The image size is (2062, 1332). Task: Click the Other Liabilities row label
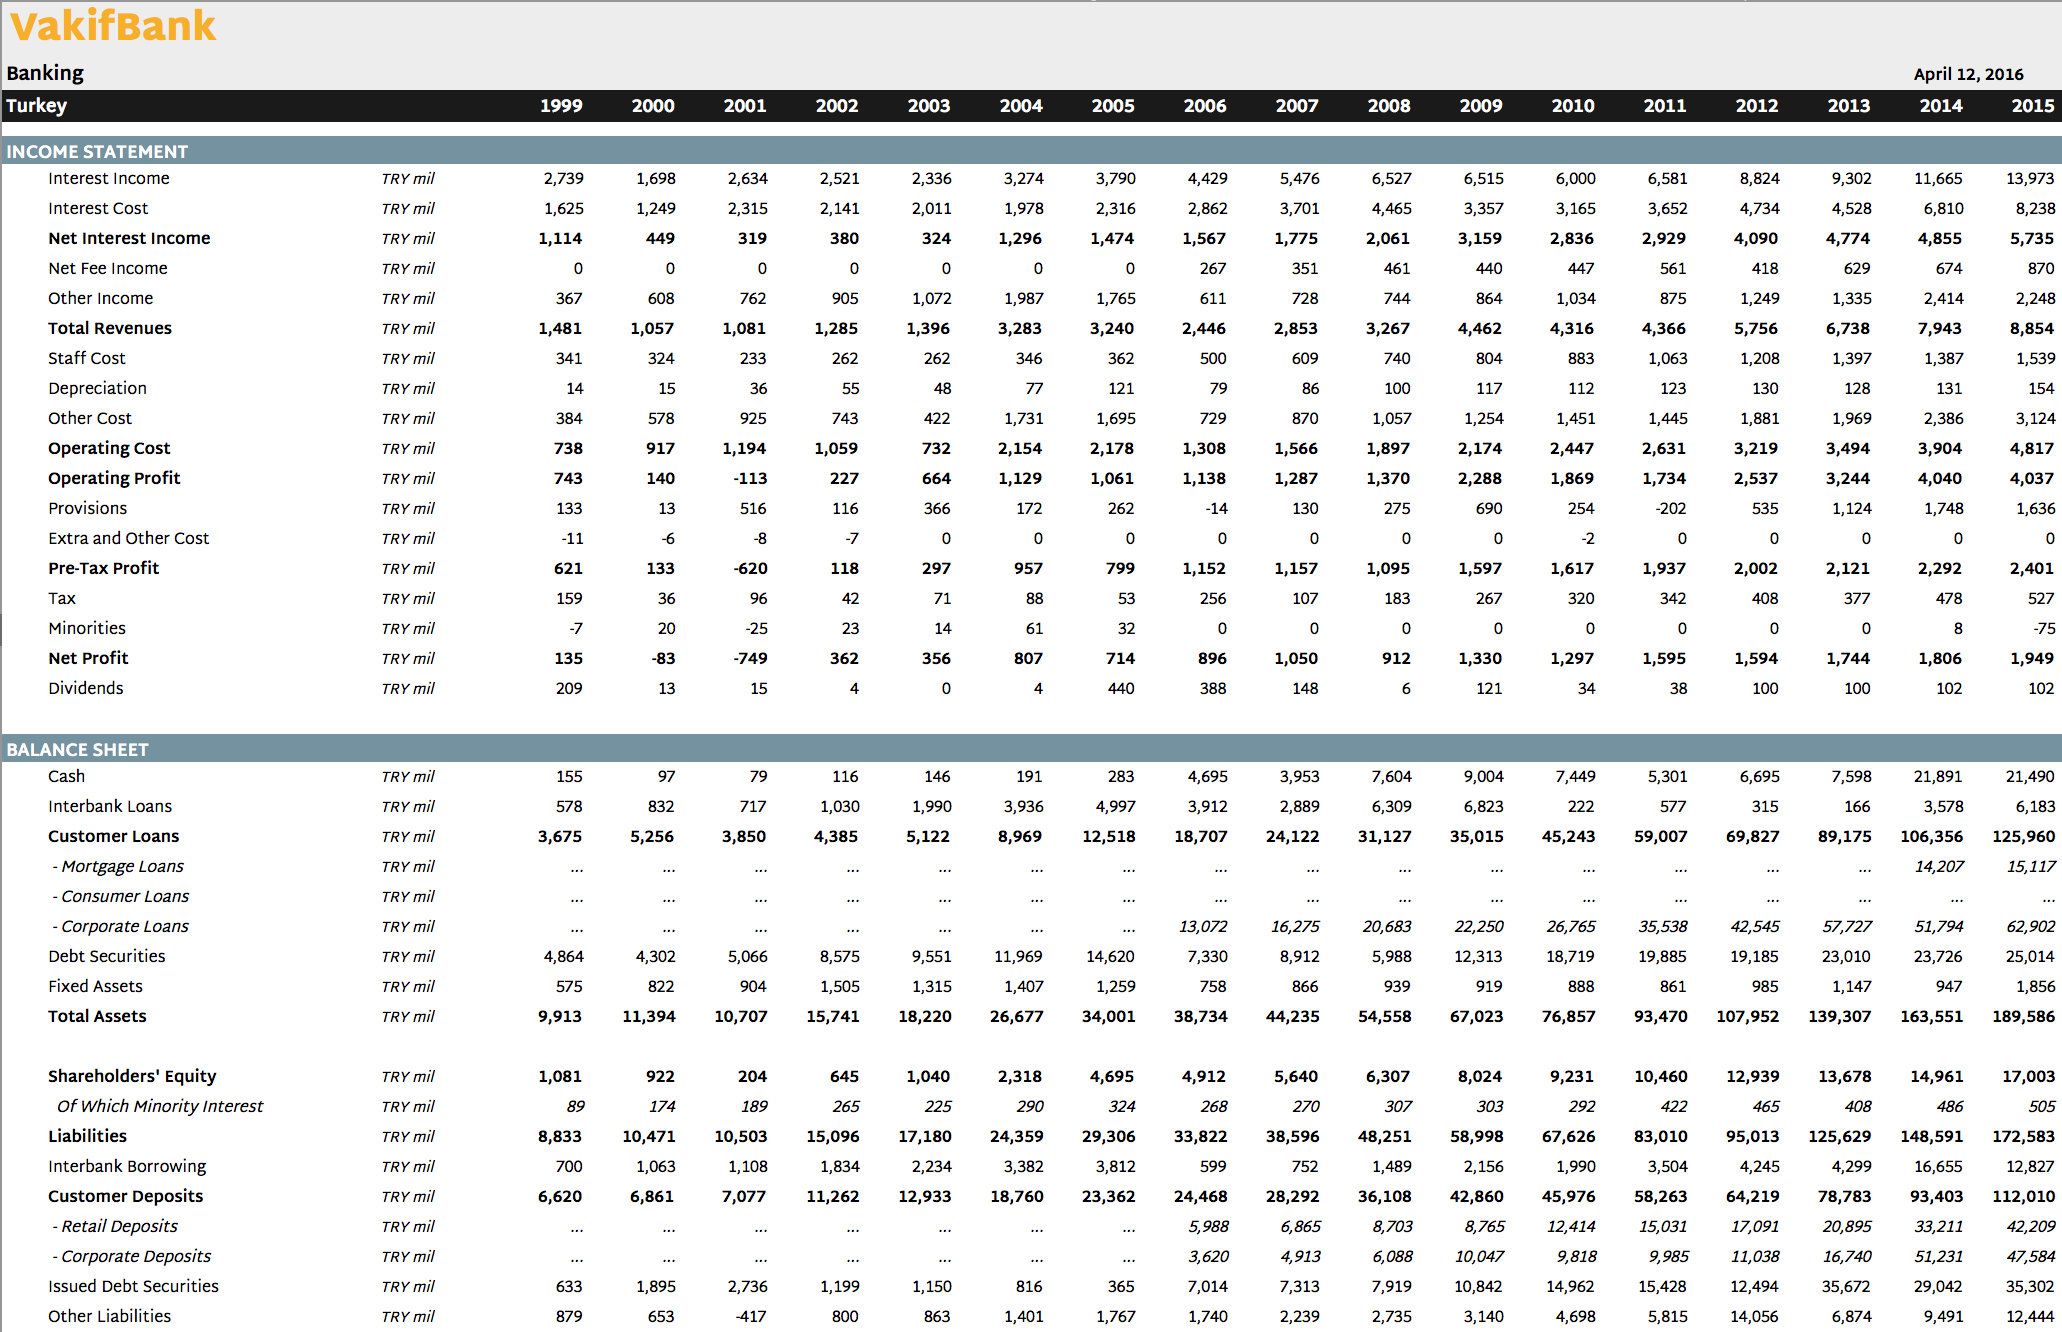109,1316
